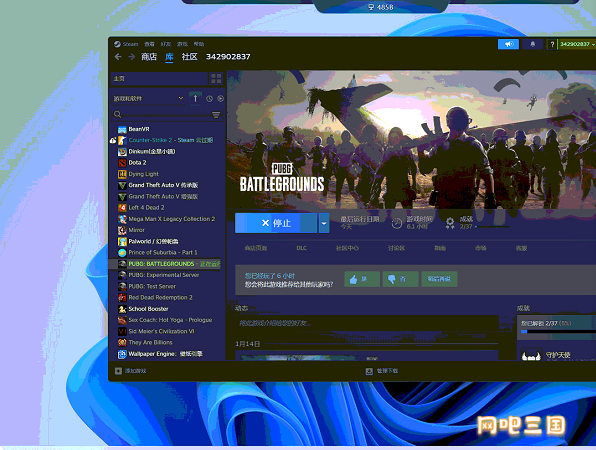The width and height of the screenshot is (596, 450).
Task: Select Sid Meier's Civilization VI
Action: tap(161, 331)
